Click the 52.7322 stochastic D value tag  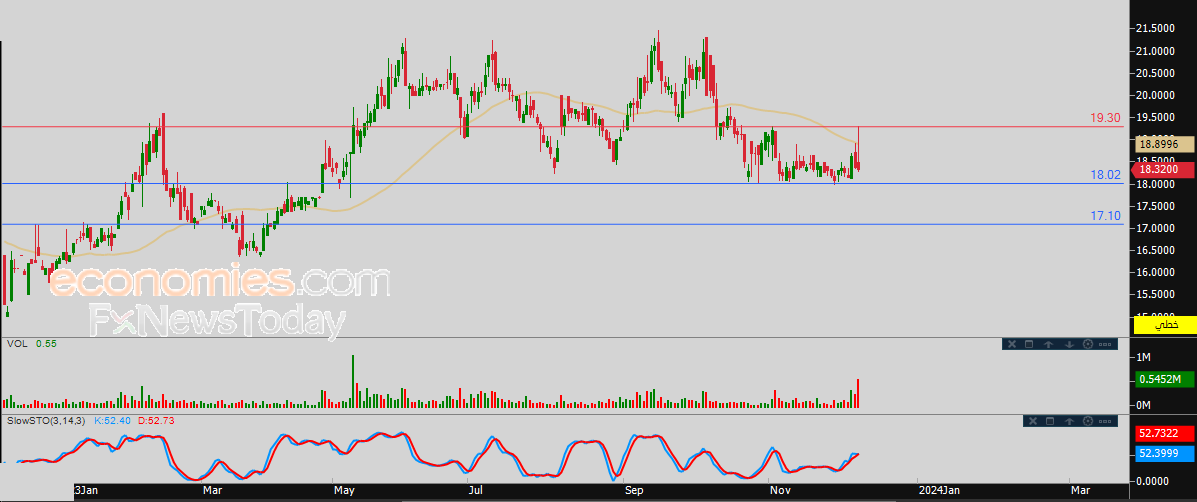(1165, 433)
